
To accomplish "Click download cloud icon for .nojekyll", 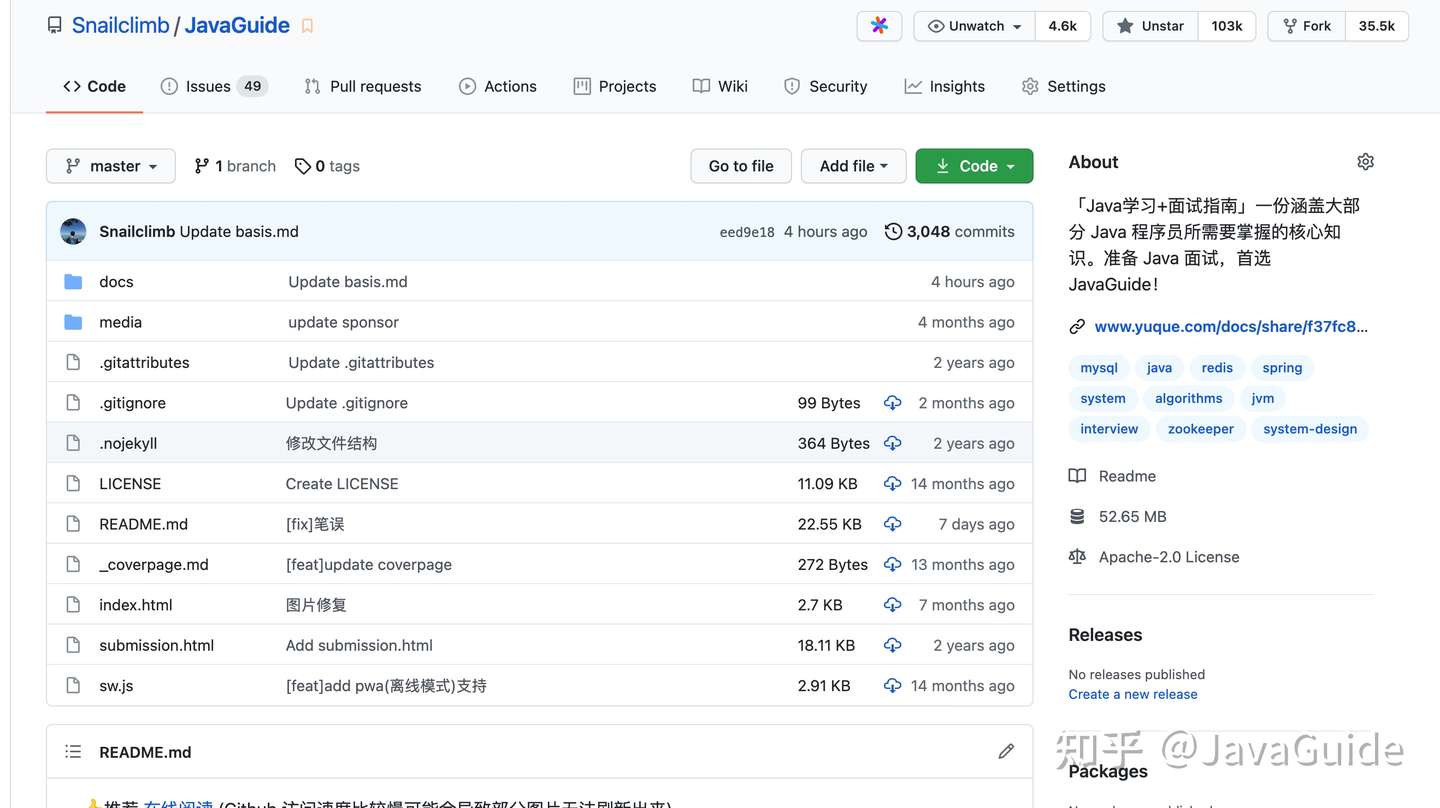I will [892, 443].
